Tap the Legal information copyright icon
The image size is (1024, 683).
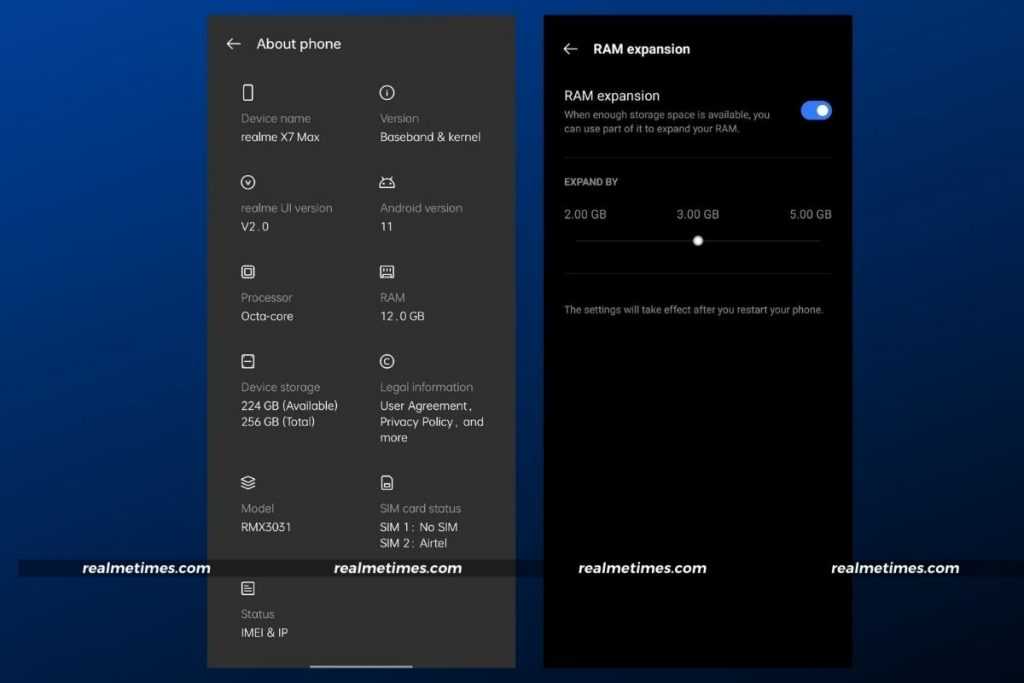pyautogui.click(x=387, y=361)
